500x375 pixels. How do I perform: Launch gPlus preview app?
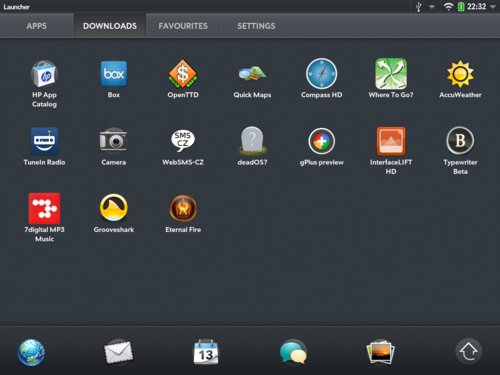322,141
